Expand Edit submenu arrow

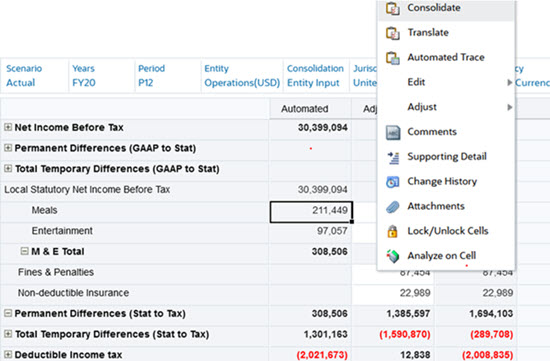(x=510, y=82)
